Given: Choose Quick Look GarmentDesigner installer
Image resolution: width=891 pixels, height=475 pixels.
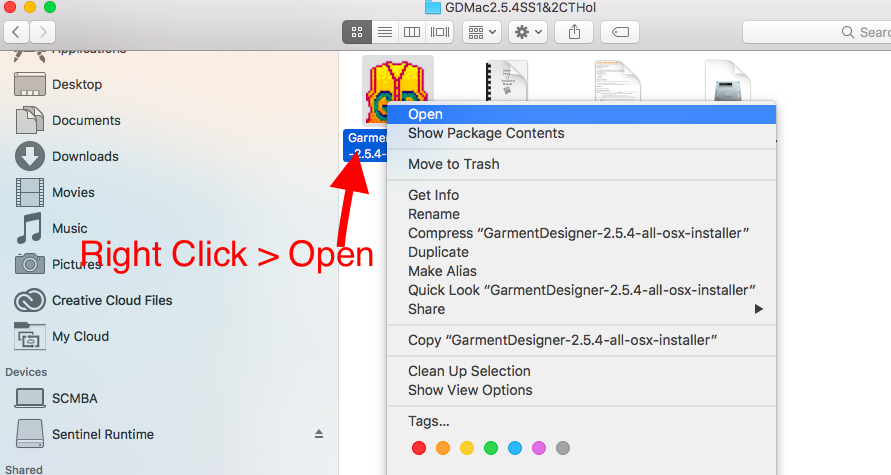Looking at the screenshot, I should pyautogui.click(x=581, y=290).
